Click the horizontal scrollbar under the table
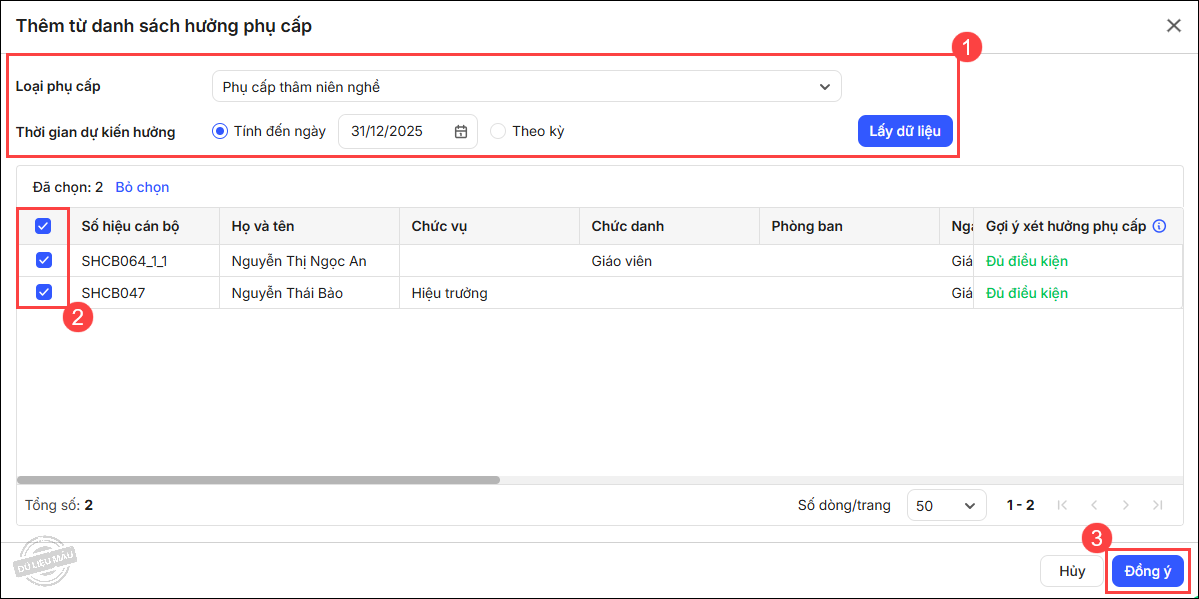 pyautogui.click(x=258, y=480)
